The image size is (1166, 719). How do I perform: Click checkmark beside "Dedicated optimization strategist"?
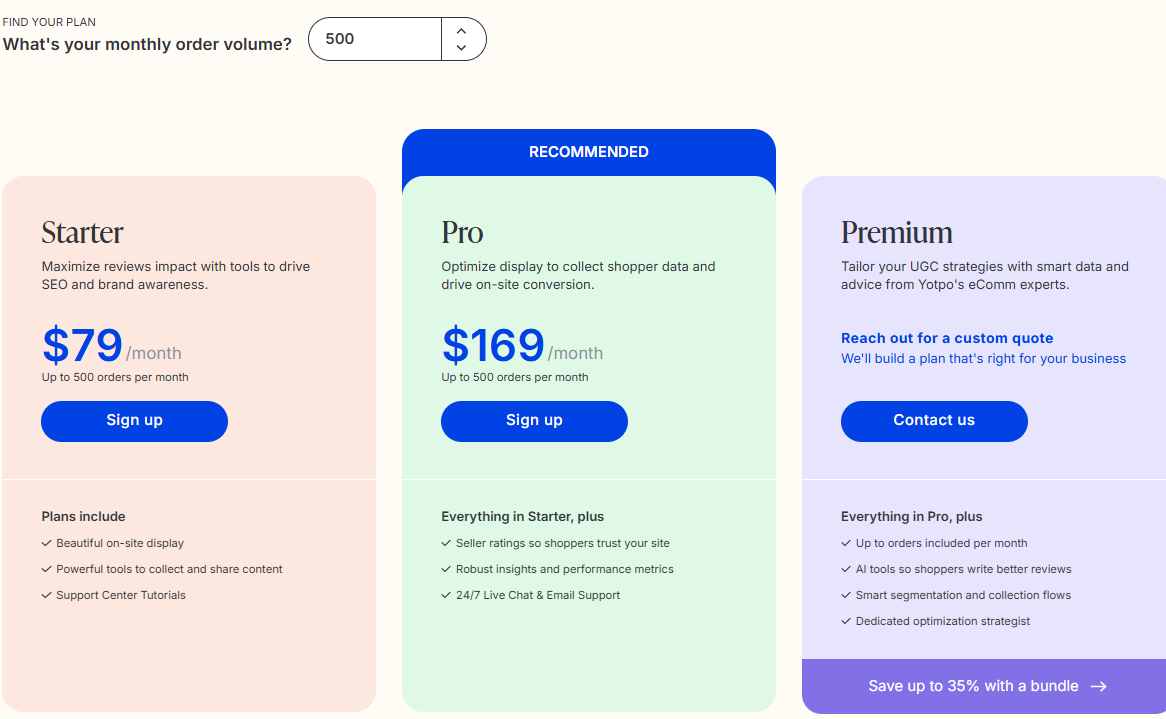(846, 621)
